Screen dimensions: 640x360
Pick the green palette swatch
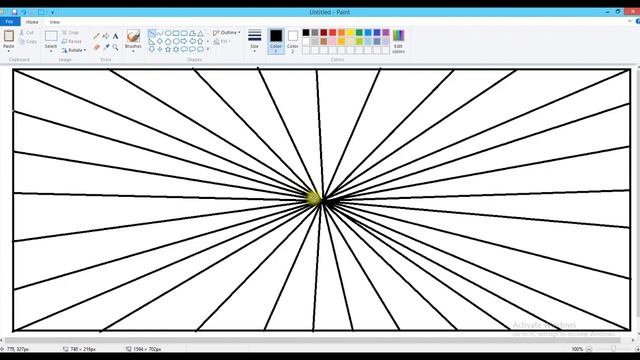point(359,33)
